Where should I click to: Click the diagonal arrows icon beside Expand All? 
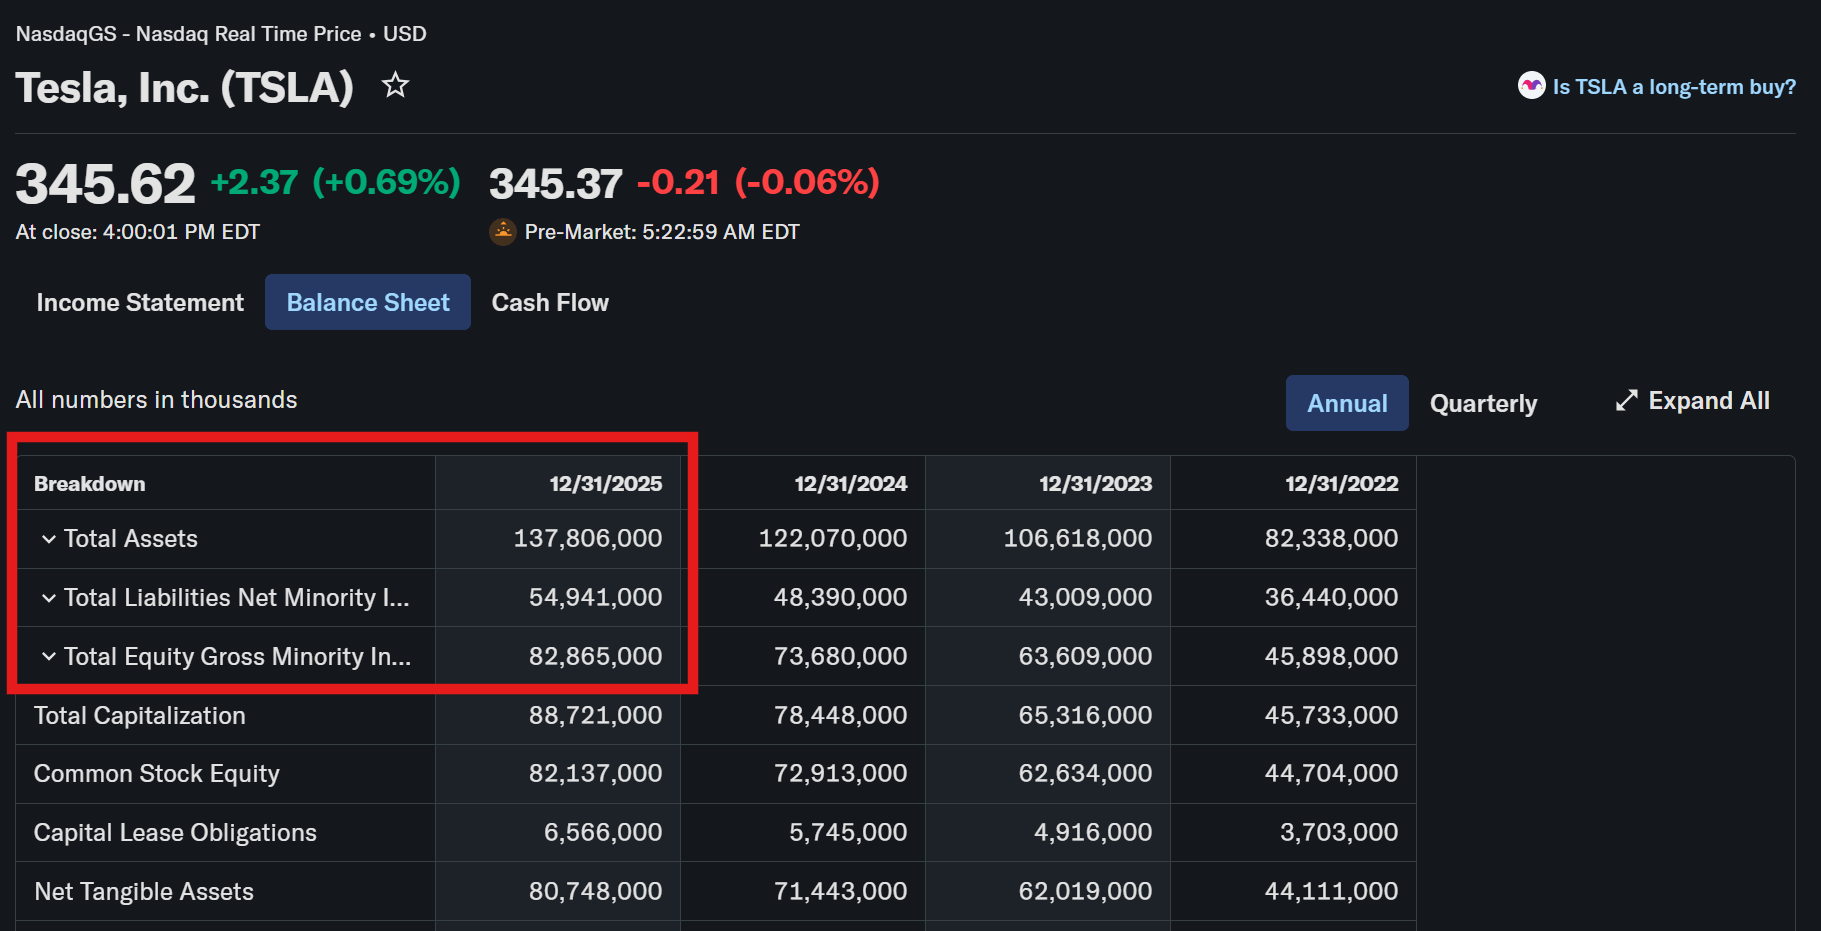pyautogui.click(x=1626, y=401)
